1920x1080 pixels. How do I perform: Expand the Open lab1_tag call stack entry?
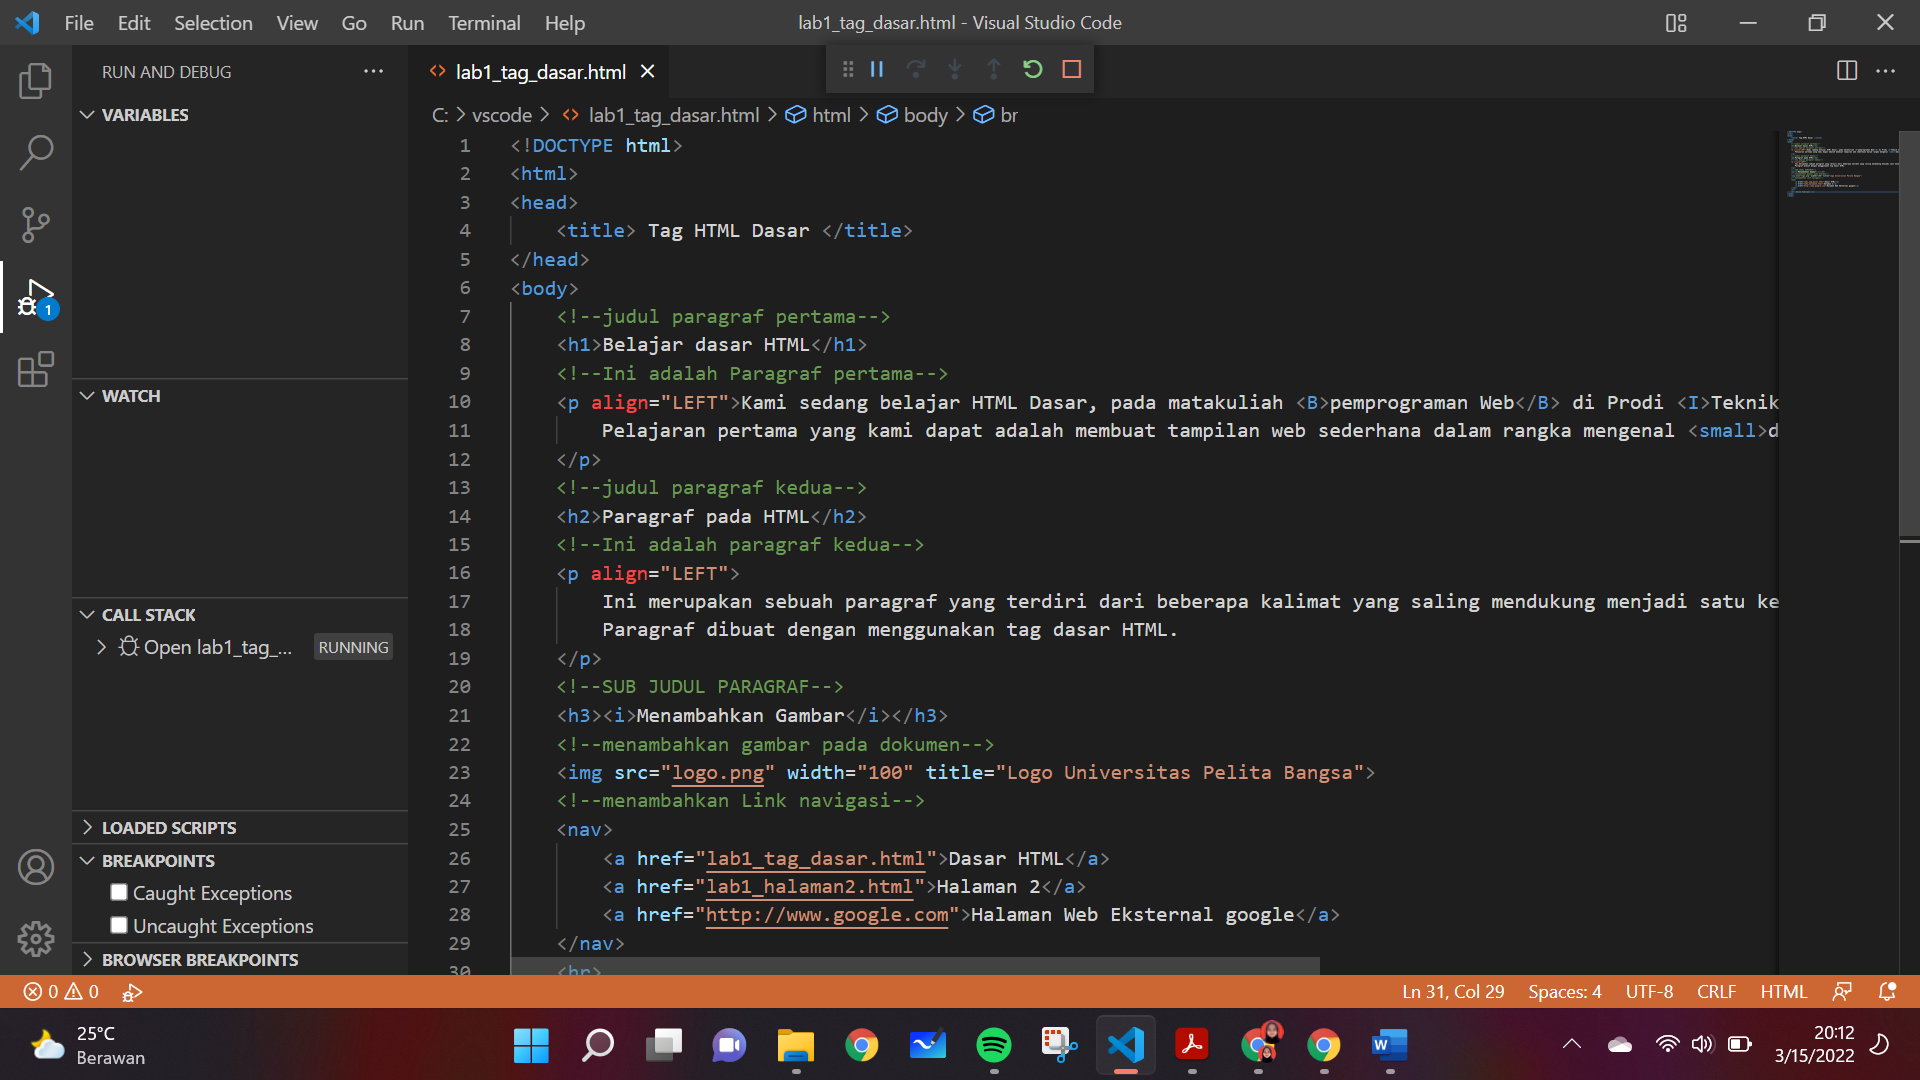point(100,647)
